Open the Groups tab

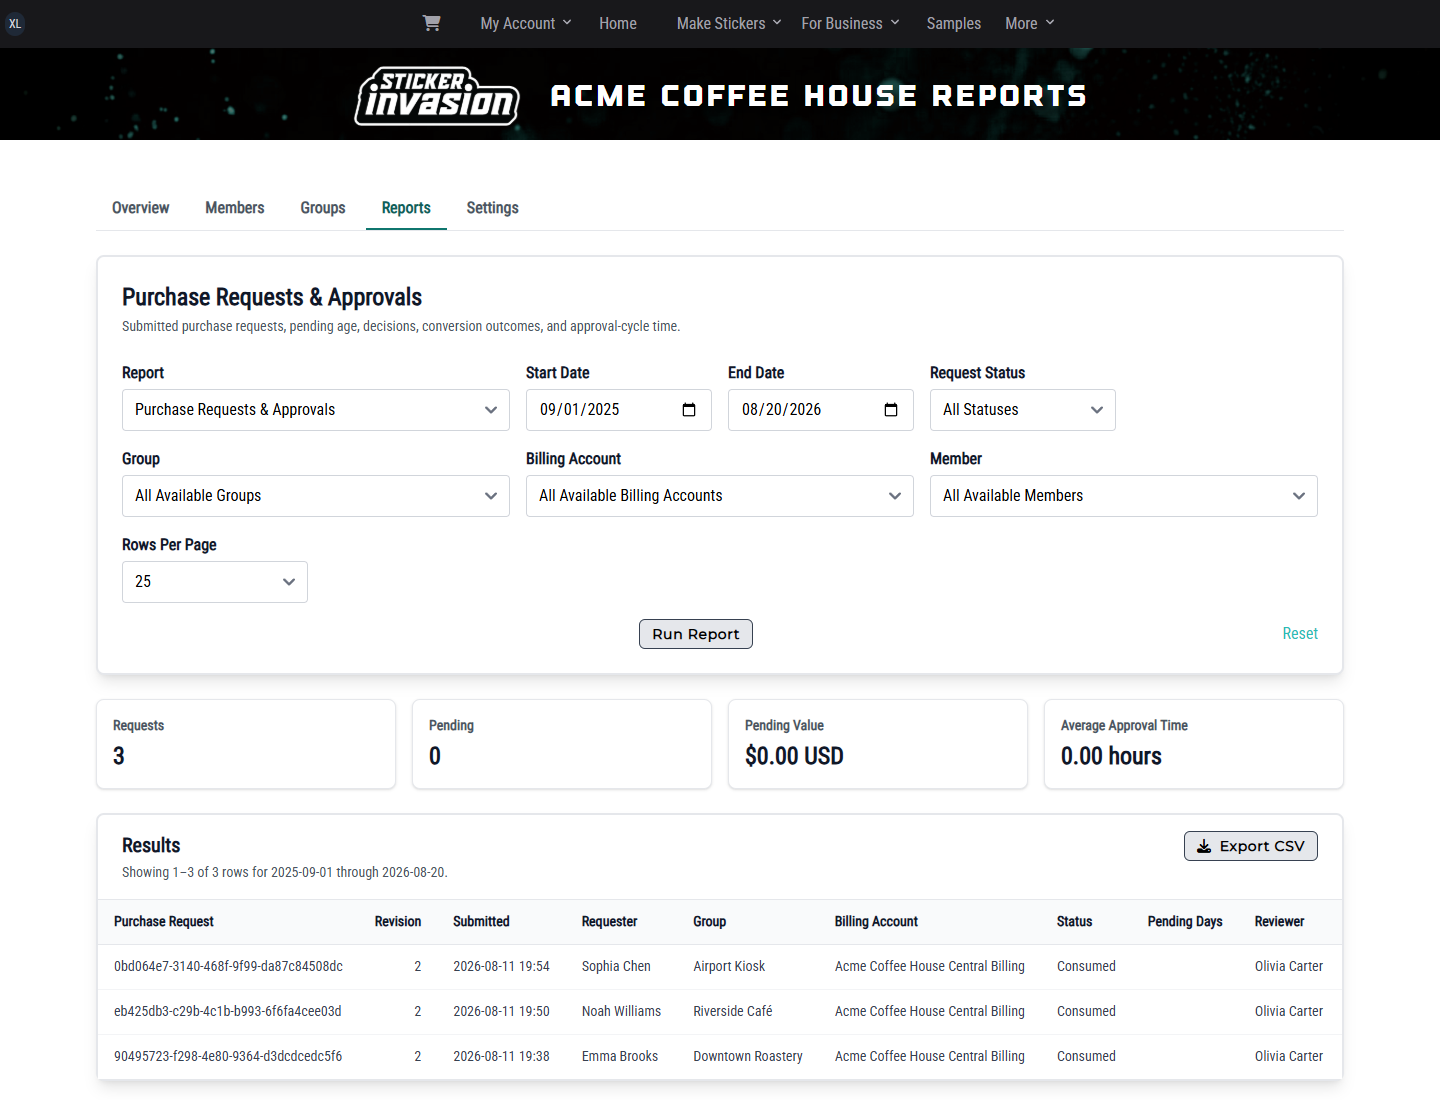[323, 208]
